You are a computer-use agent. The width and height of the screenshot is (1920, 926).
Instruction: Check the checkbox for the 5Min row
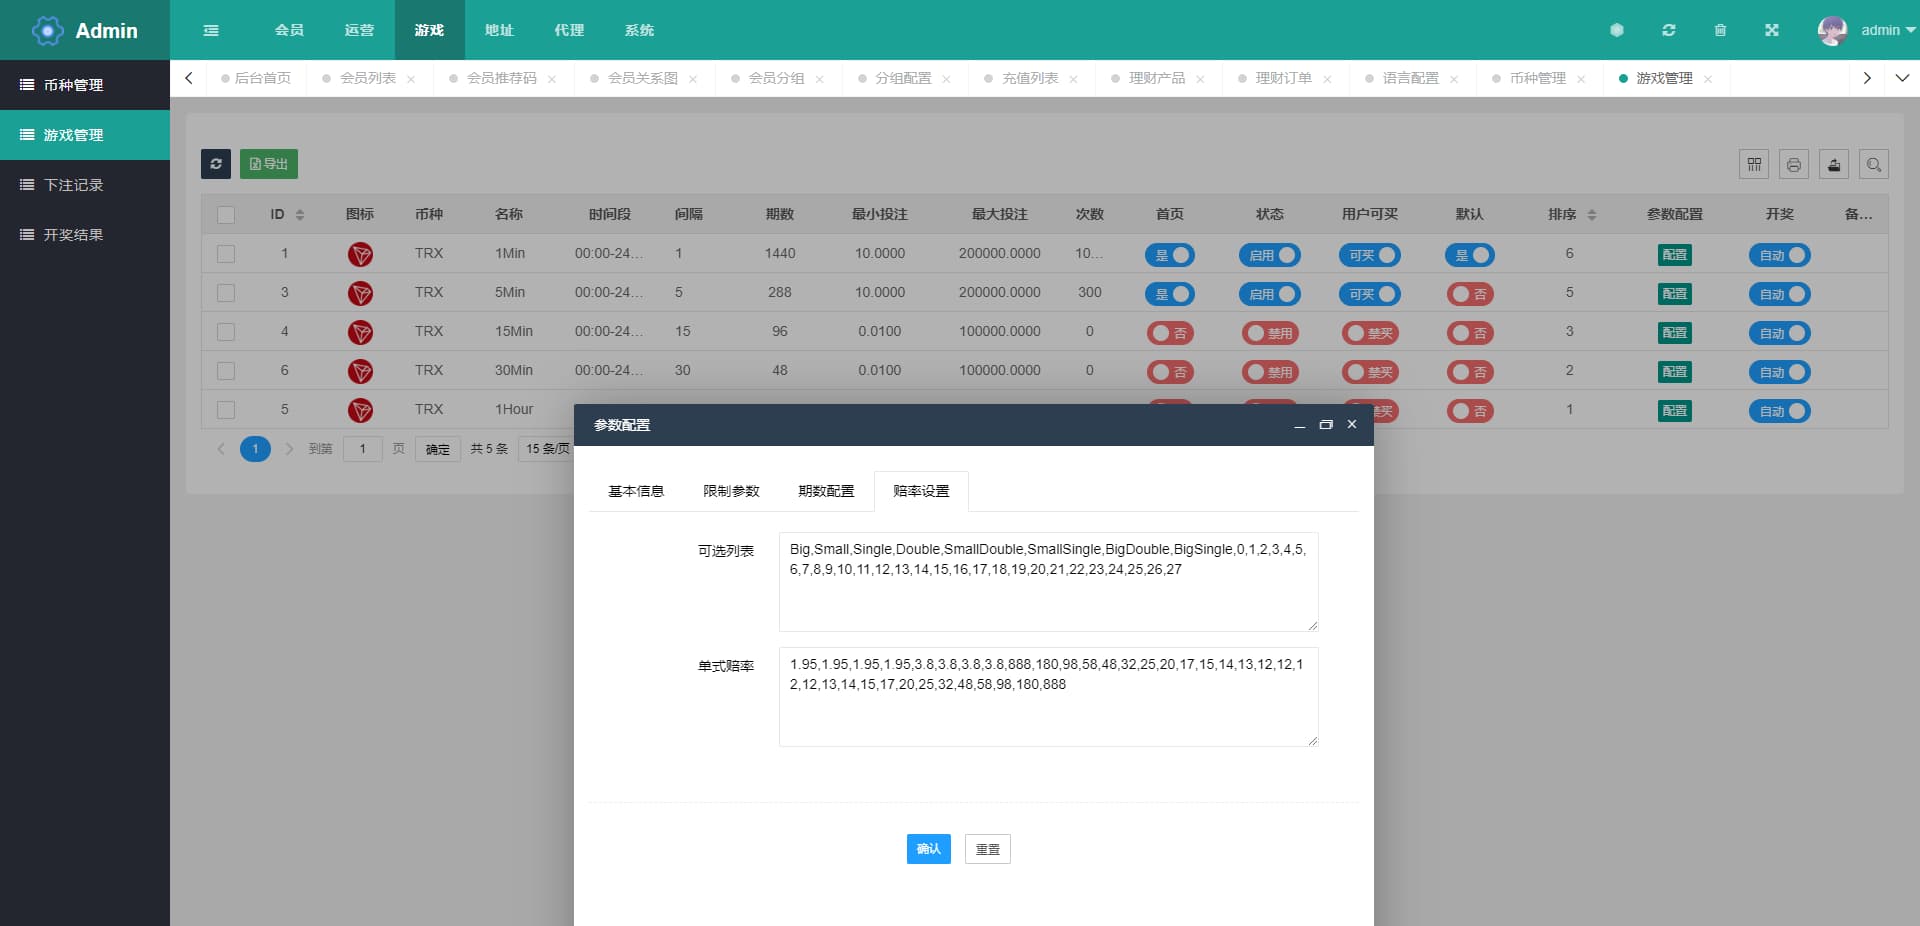tap(226, 293)
